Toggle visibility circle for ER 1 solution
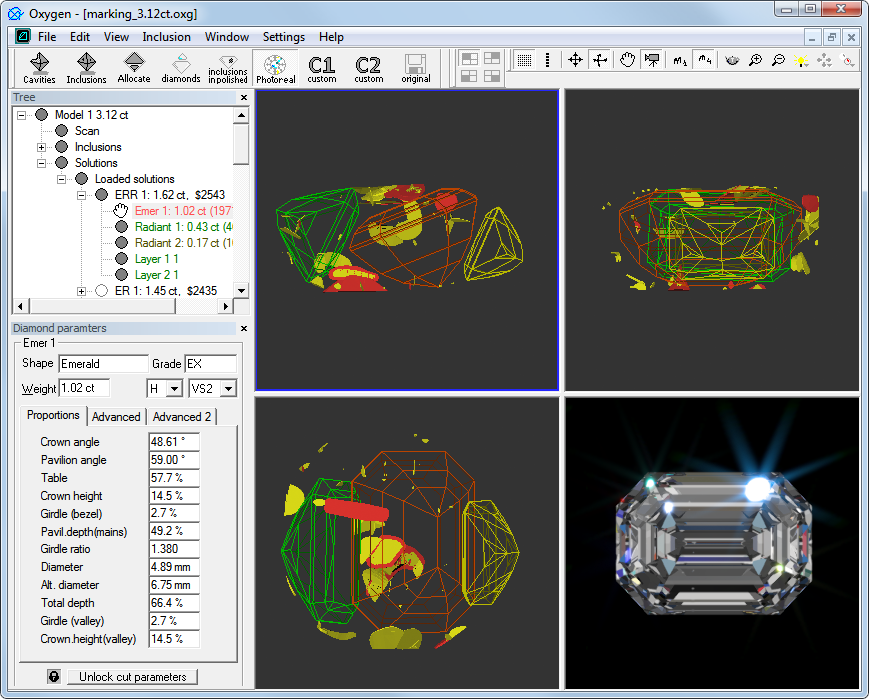Image resolution: width=869 pixels, height=699 pixels. click(x=101, y=291)
